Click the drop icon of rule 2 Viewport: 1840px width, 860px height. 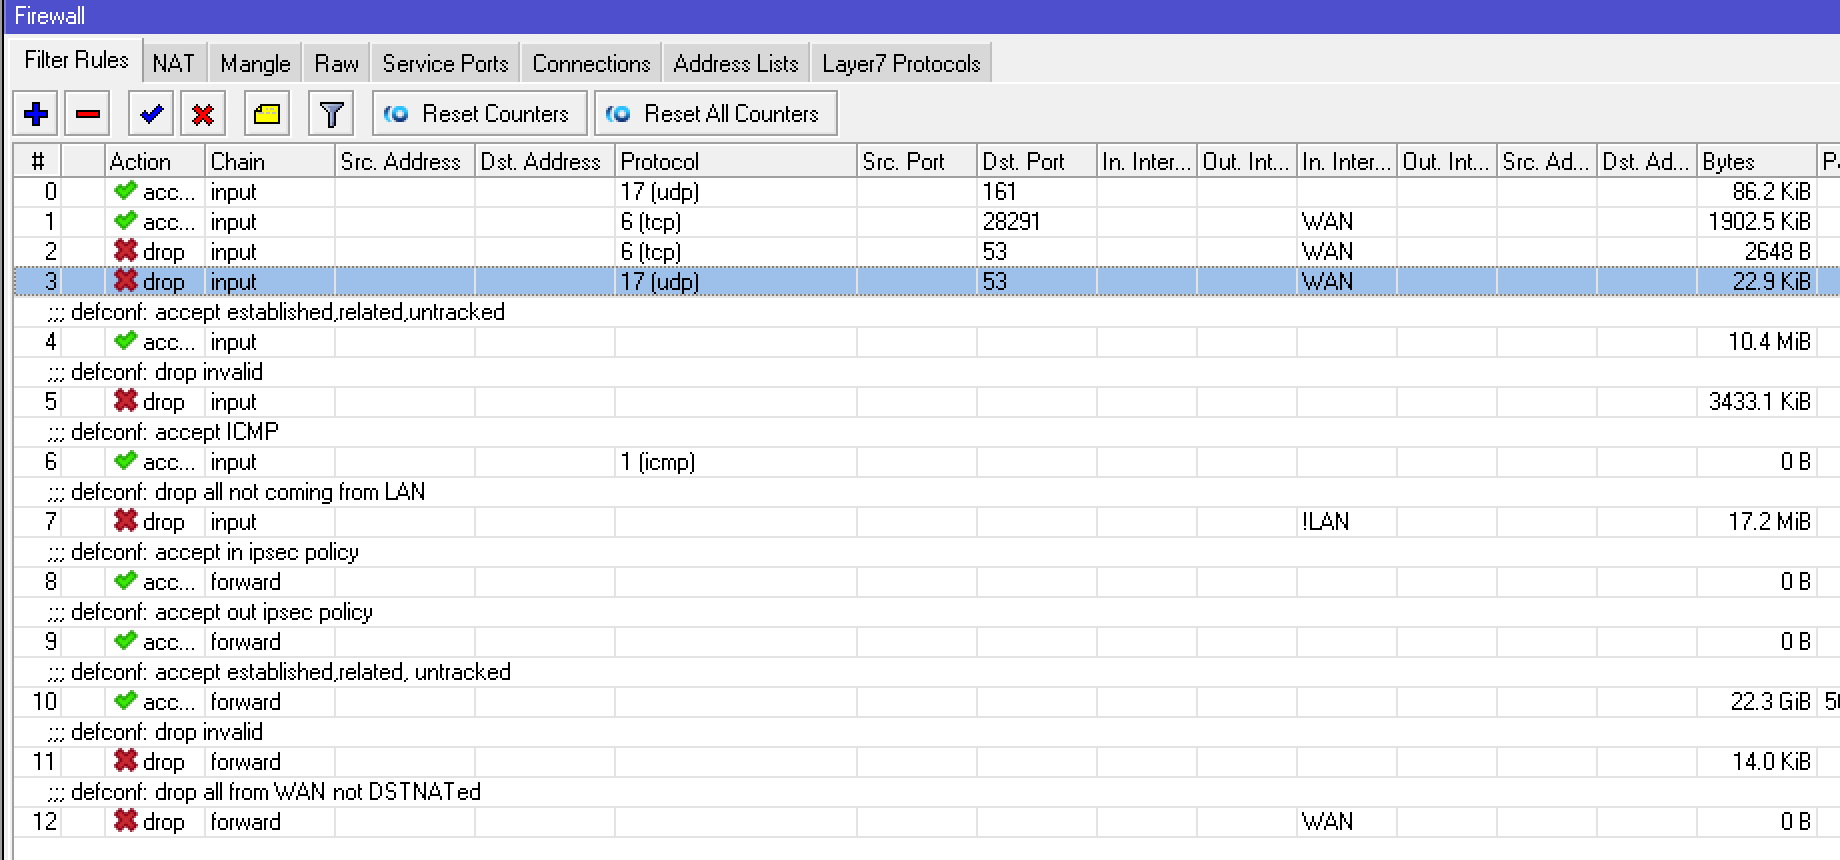click(x=125, y=251)
